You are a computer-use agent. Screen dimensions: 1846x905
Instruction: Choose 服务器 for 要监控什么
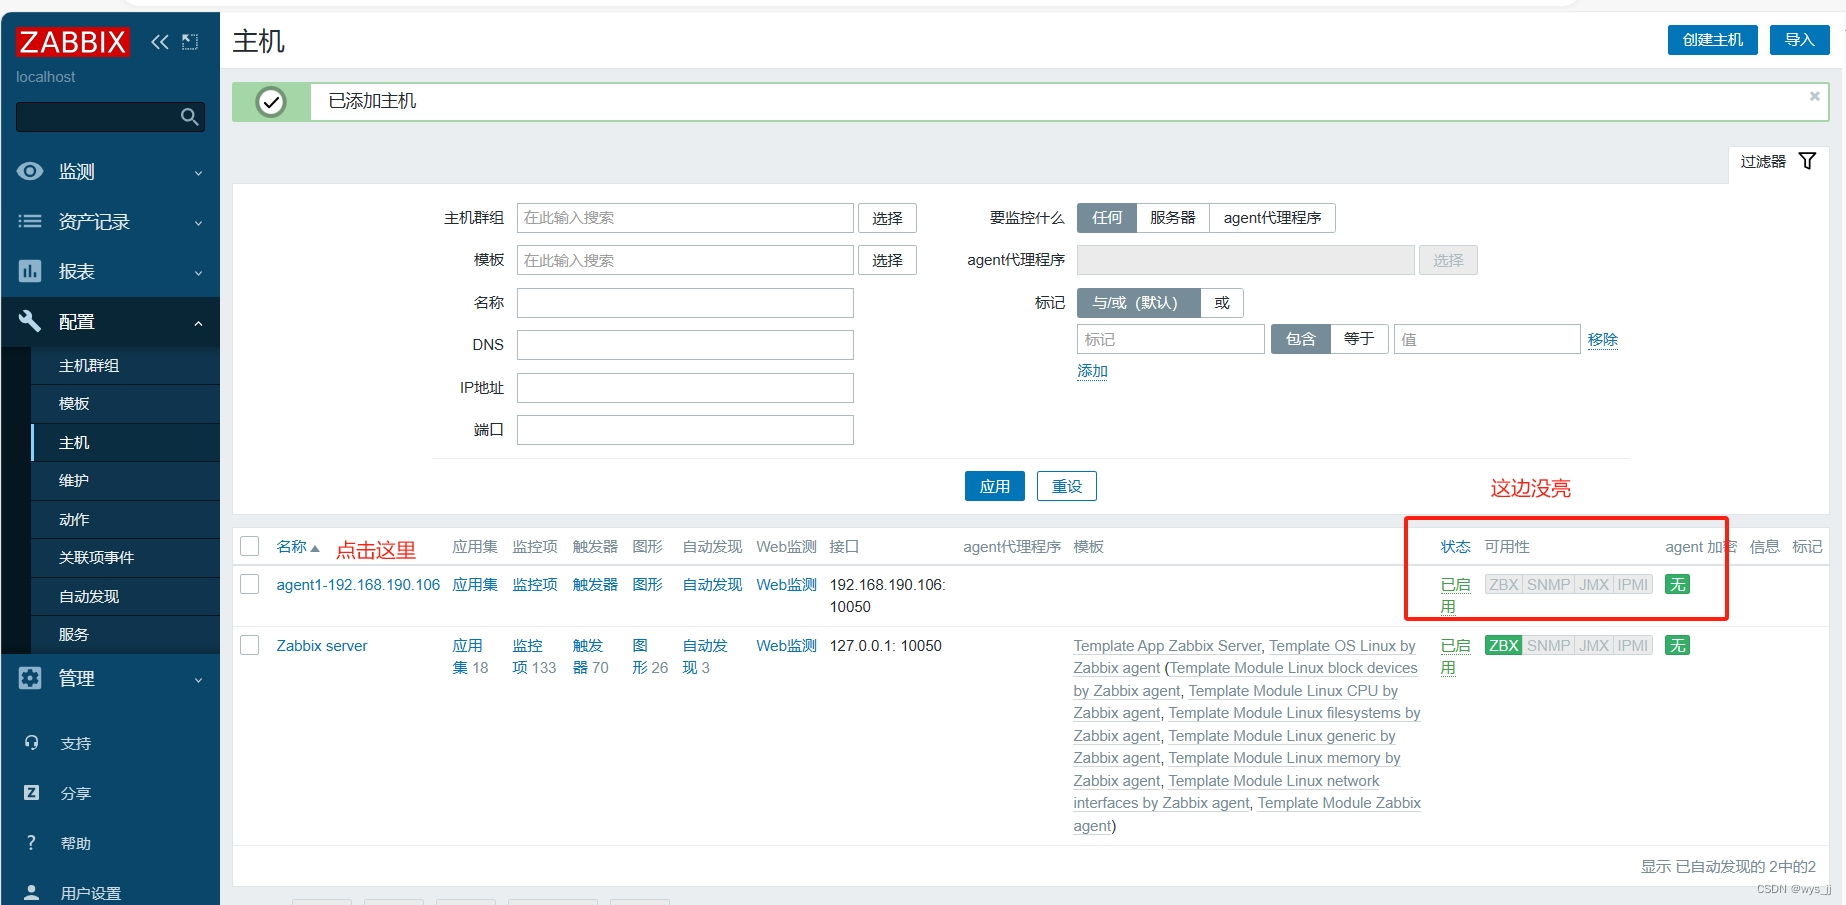point(1173,218)
